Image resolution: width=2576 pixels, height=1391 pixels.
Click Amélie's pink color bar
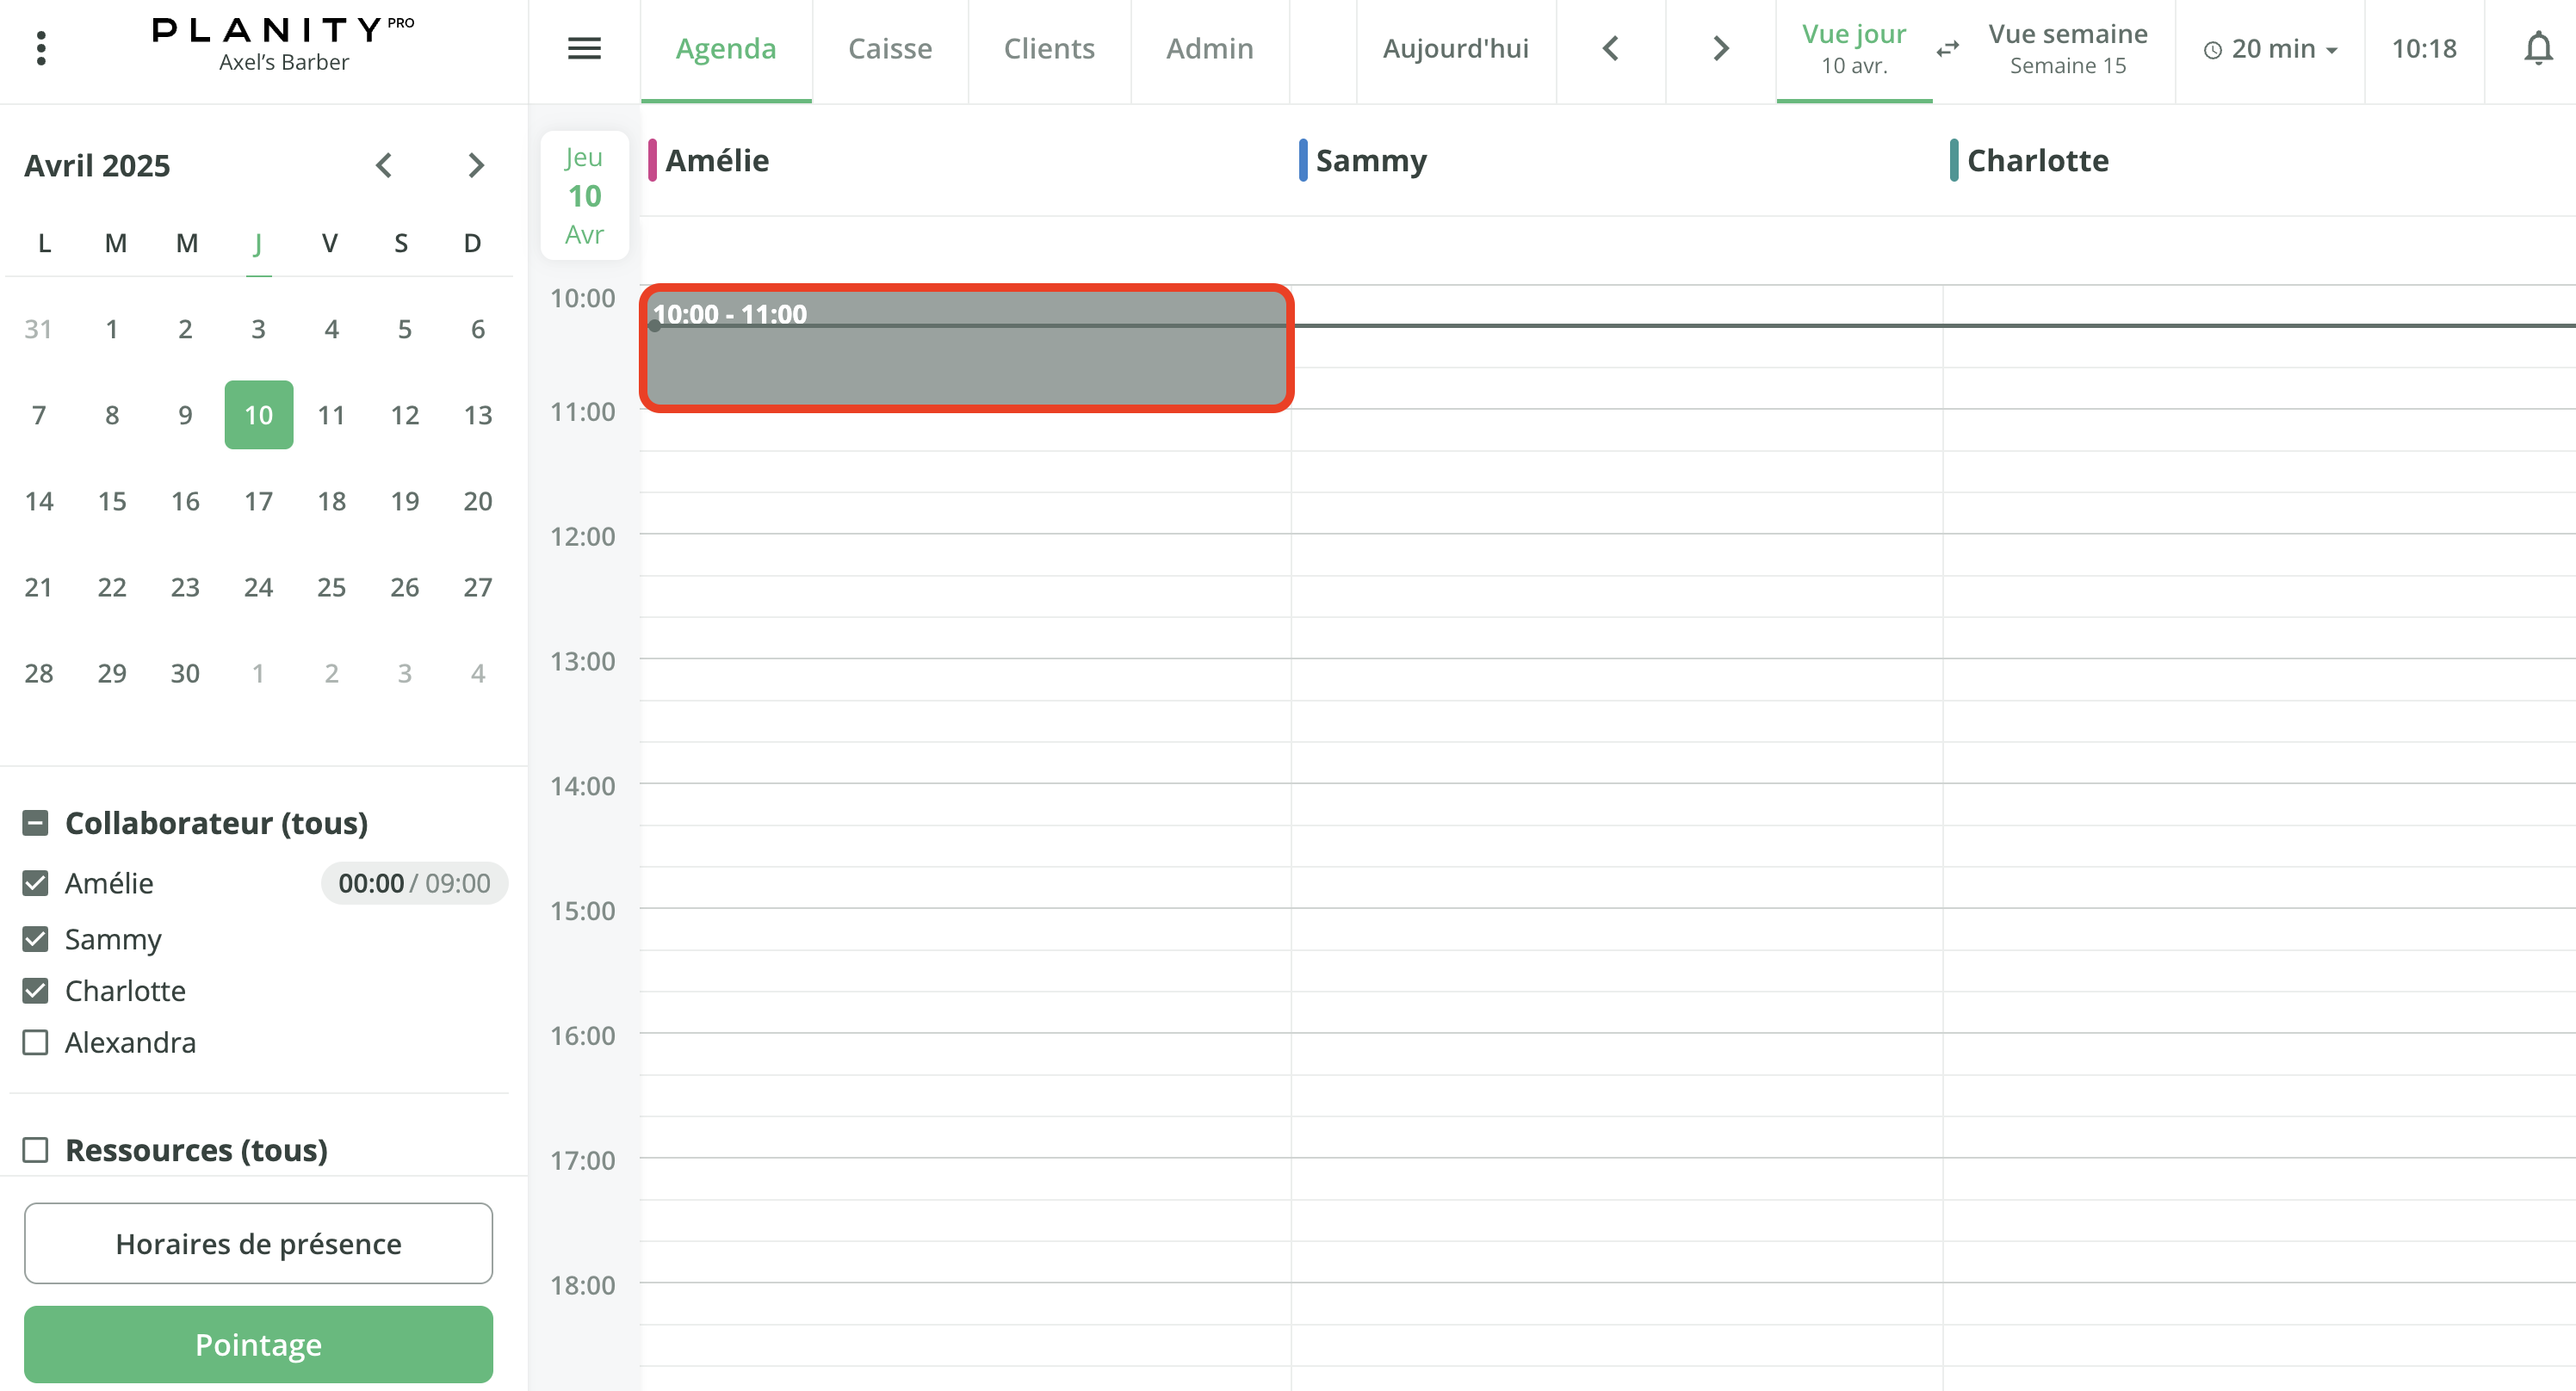[652, 160]
